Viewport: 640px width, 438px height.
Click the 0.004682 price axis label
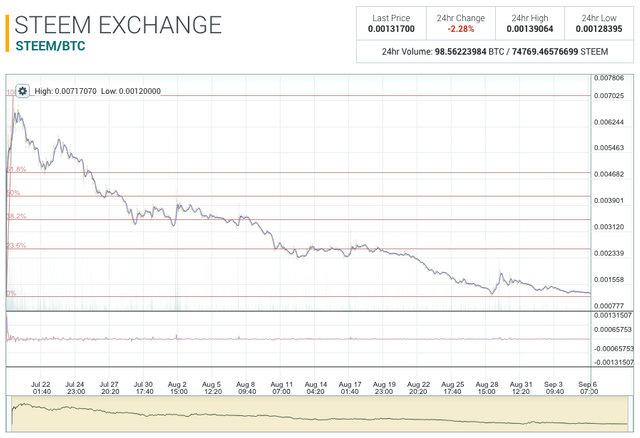click(609, 174)
